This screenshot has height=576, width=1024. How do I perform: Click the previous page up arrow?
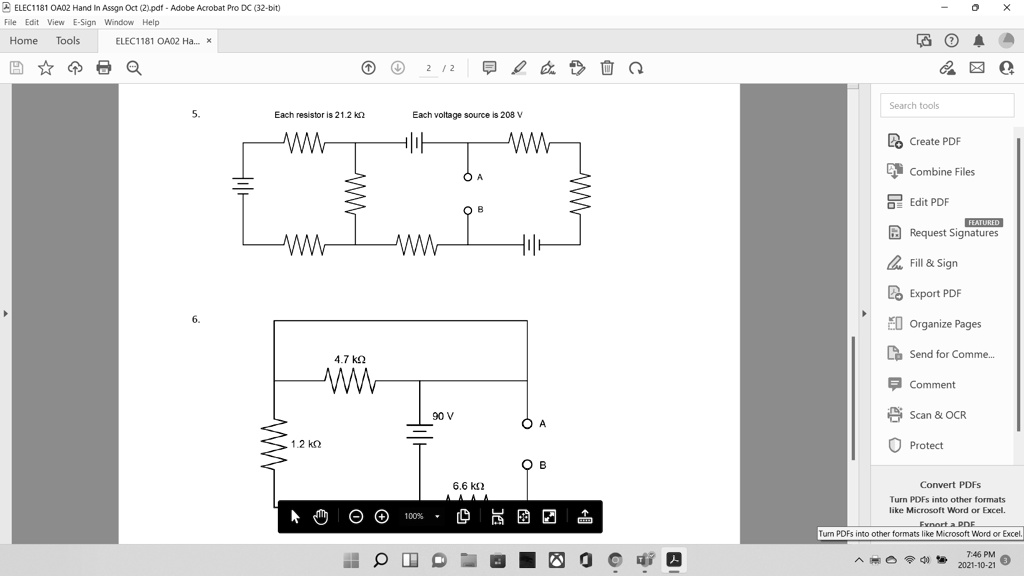click(368, 67)
